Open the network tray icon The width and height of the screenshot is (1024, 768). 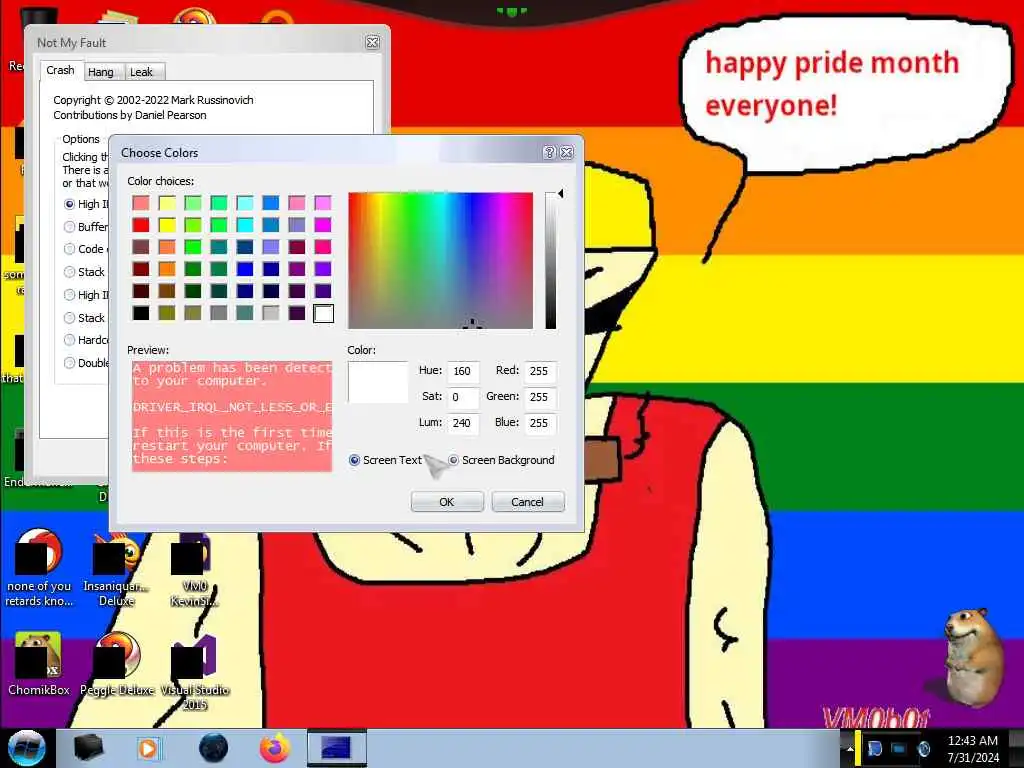(899, 748)
